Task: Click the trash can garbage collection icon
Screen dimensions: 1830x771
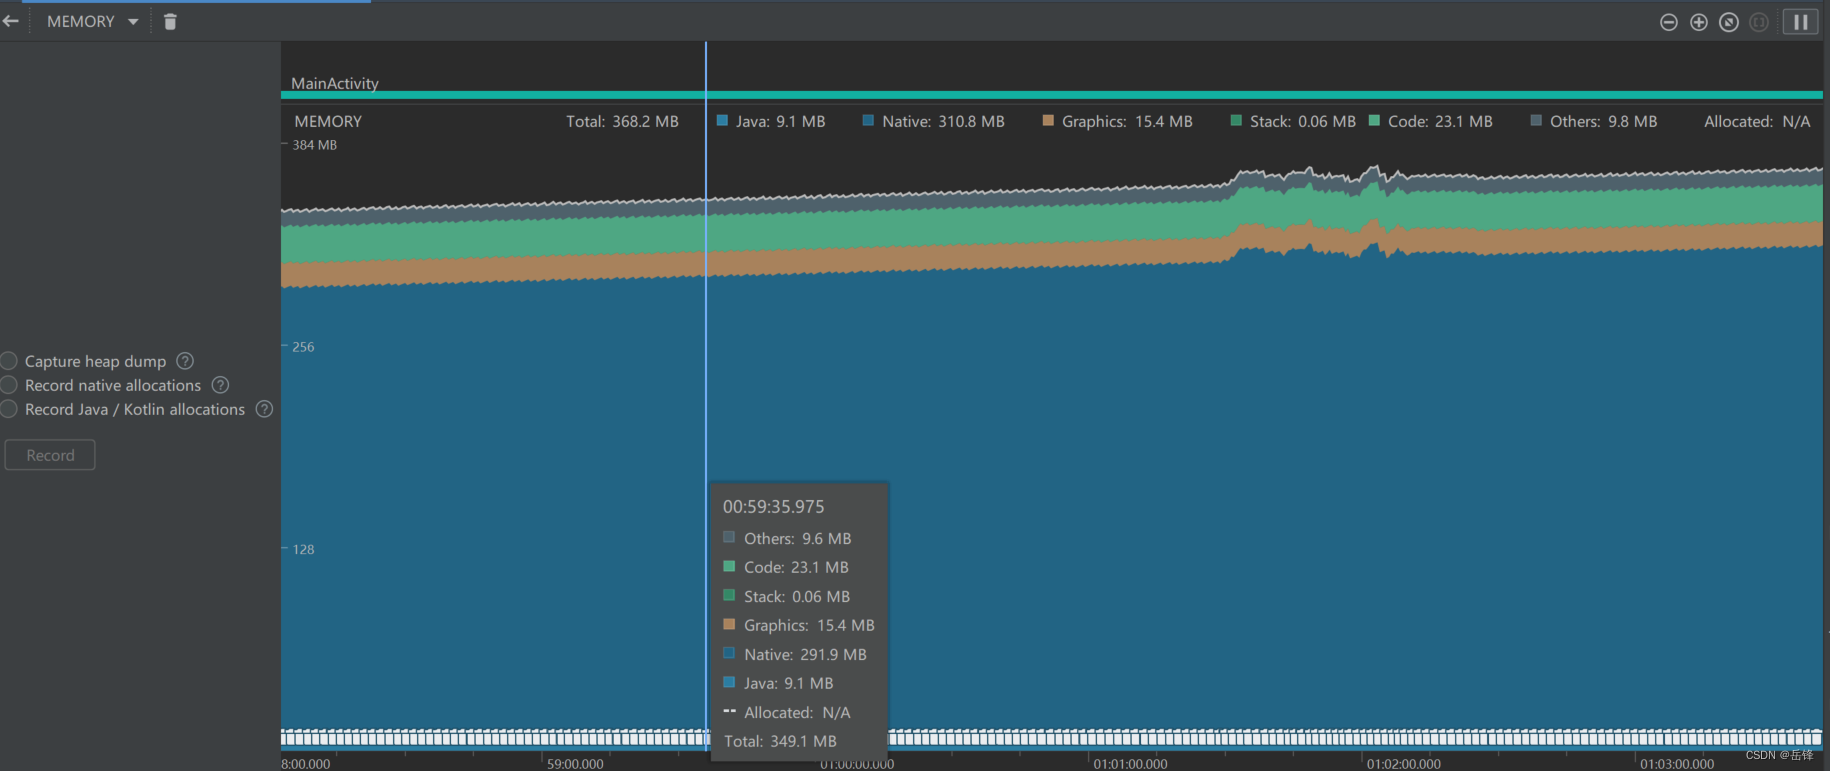Action: (170, 21)
